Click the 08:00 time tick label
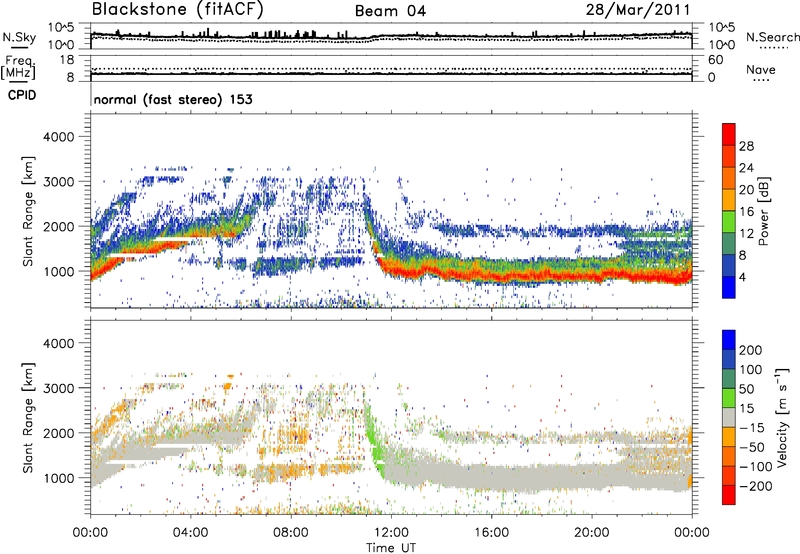 click(291, 533)
